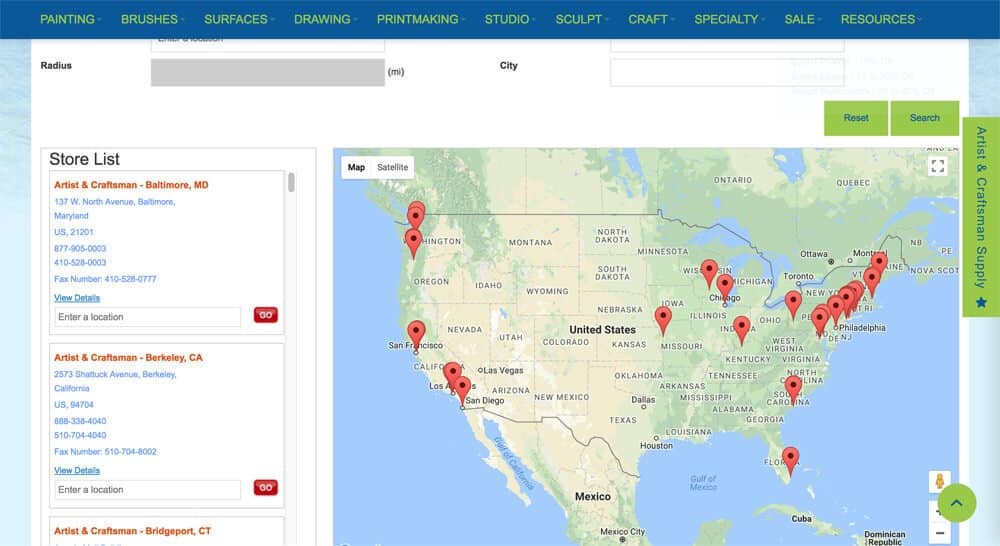Image resolution: width=1000 pixels, height=546 pixels.
Task: Expand the SALE dropdown menu
Action: pyautogui.click(x=802, y=19)
